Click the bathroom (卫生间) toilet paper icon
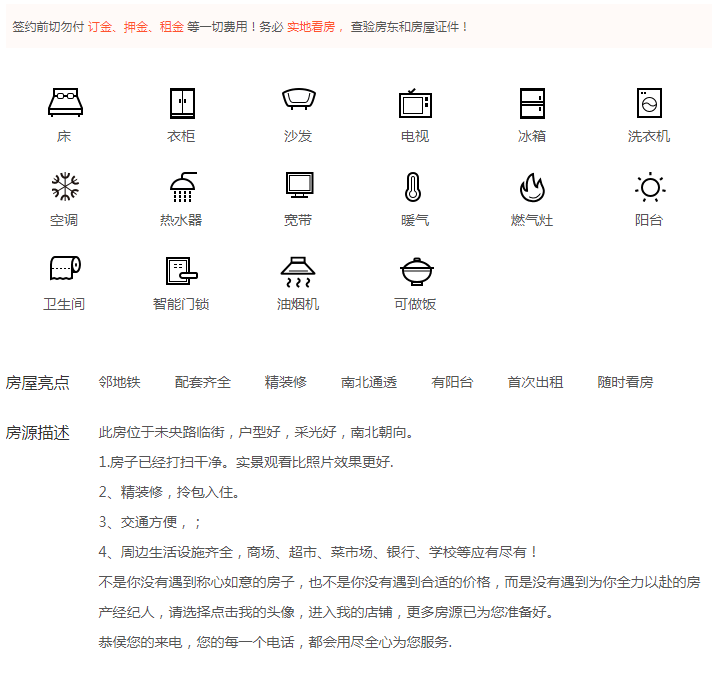The width and height of the screenshot is (720, 687). pyautogui.click(x=65, y=268)
